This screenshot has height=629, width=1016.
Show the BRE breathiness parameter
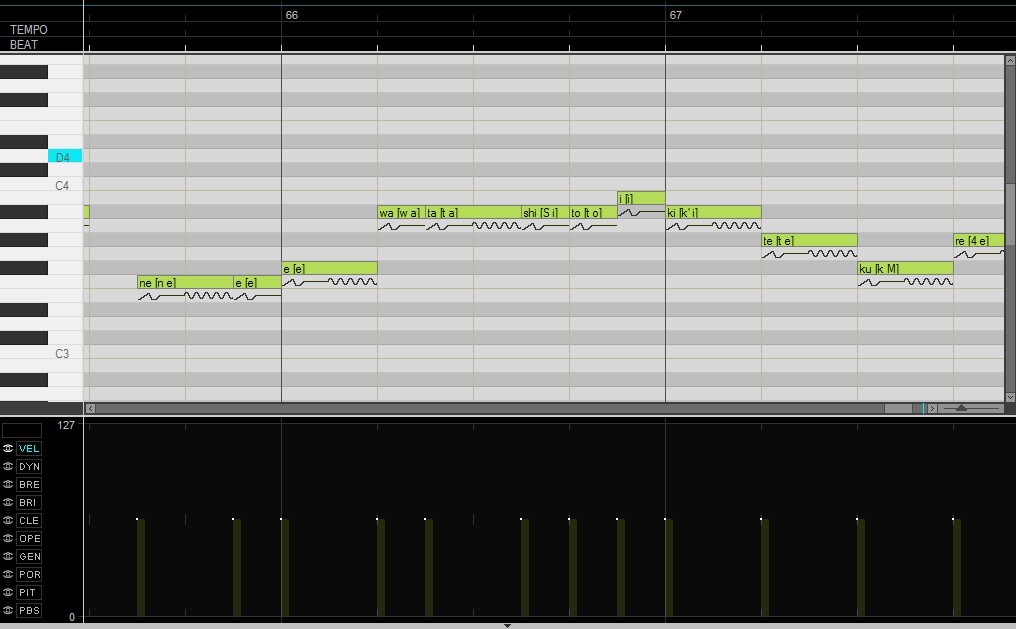coord(29,485)
